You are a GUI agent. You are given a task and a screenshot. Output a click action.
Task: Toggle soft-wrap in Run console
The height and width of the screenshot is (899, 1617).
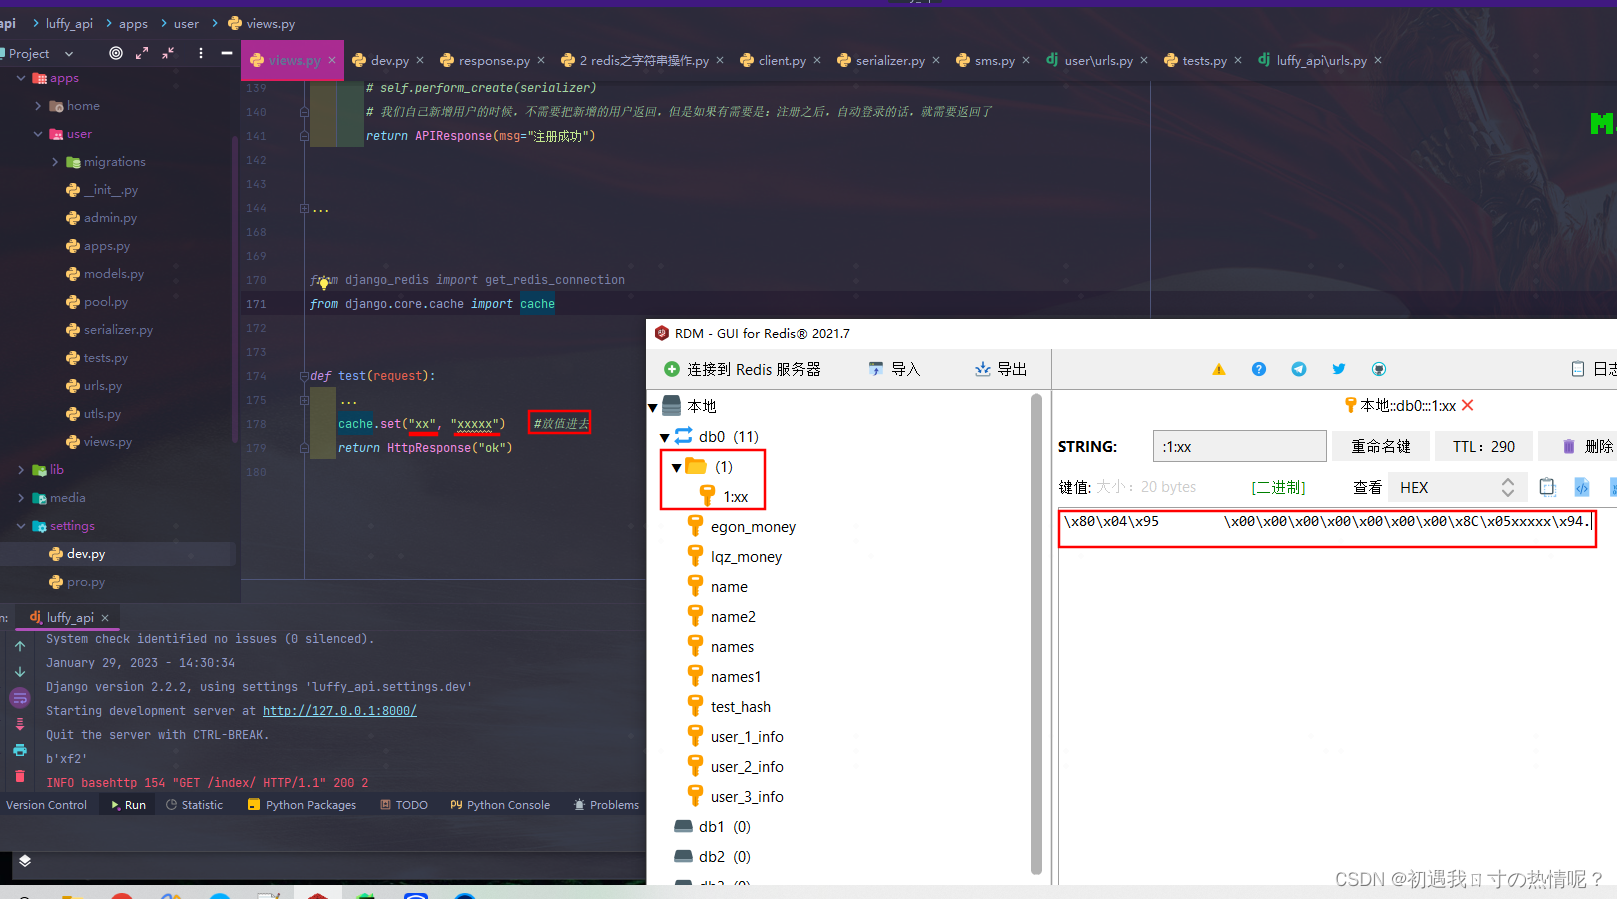[20, 698]
